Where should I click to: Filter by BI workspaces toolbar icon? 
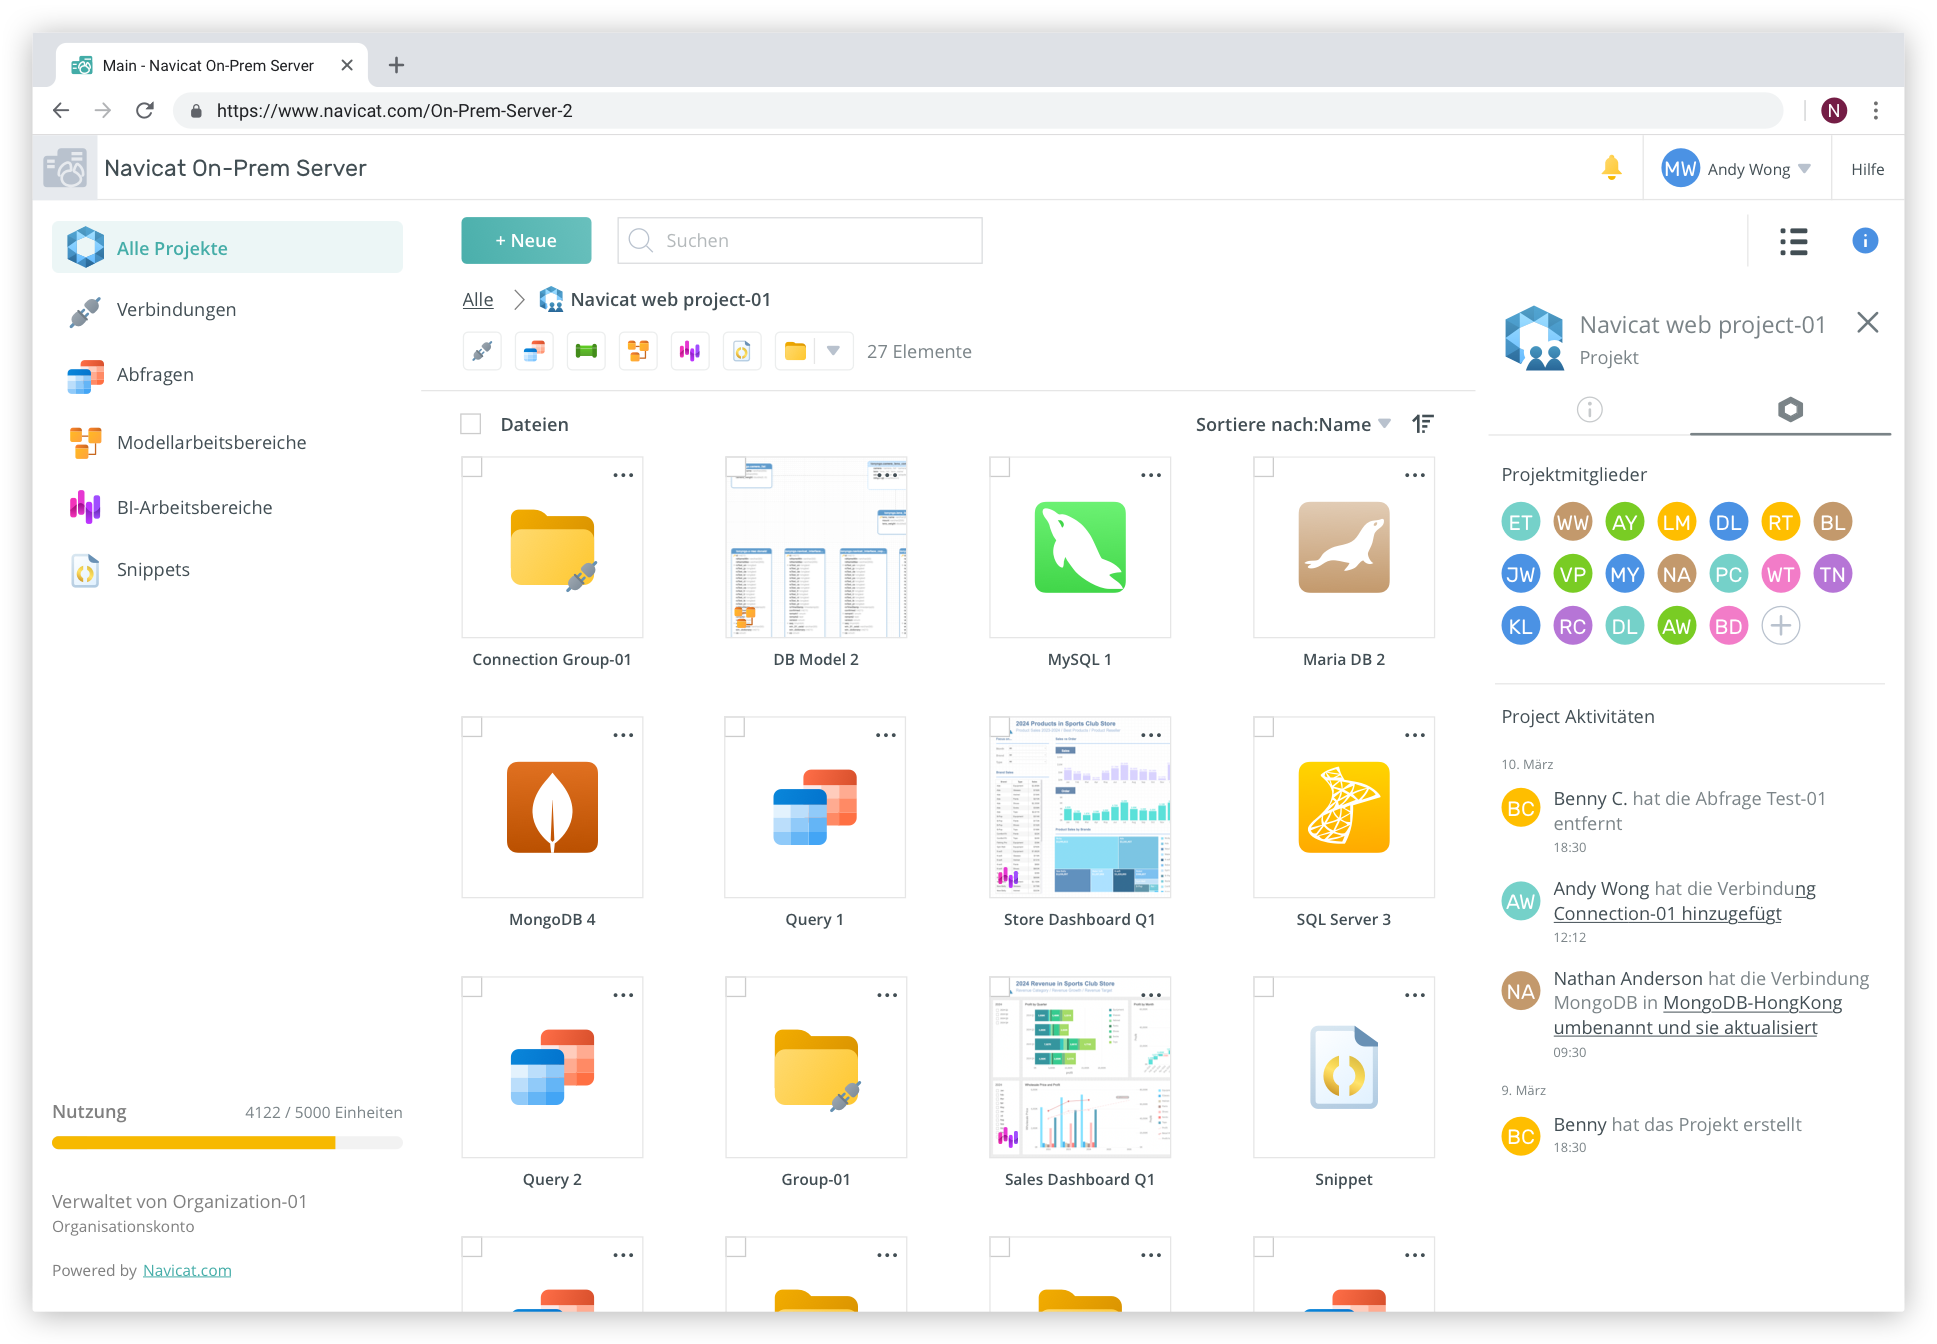[690, 351]
